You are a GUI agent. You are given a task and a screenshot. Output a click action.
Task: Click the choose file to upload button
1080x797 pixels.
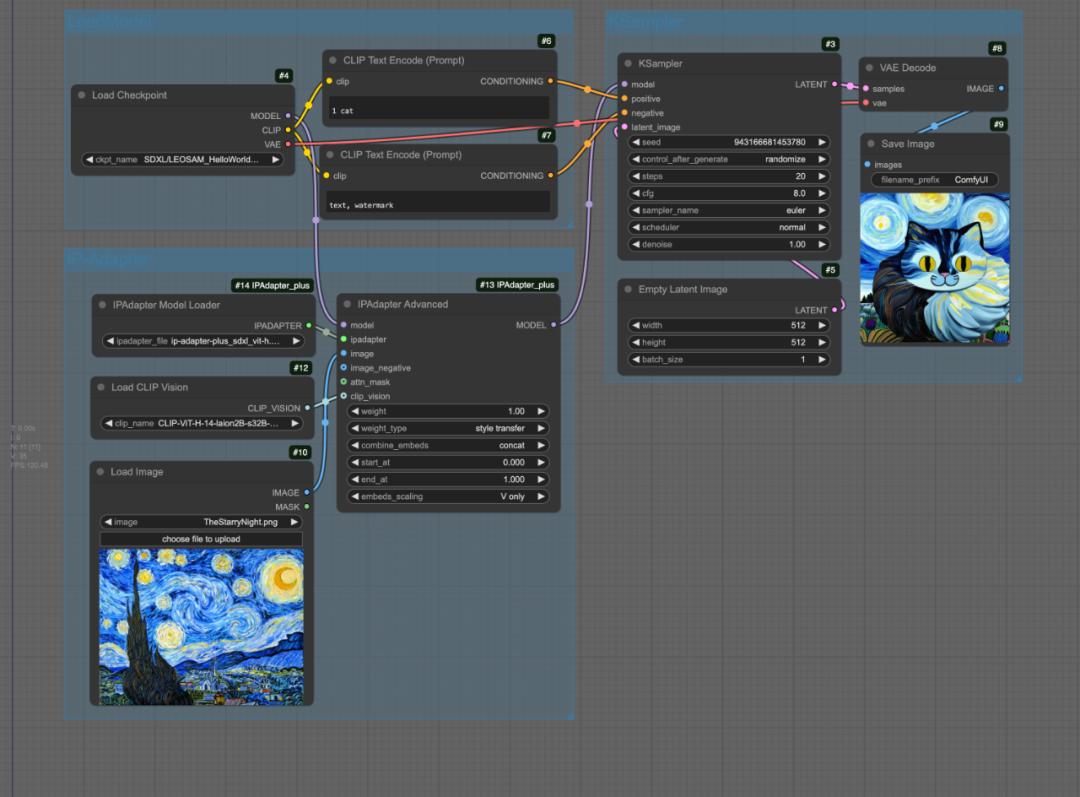click(x=201, y=539)
